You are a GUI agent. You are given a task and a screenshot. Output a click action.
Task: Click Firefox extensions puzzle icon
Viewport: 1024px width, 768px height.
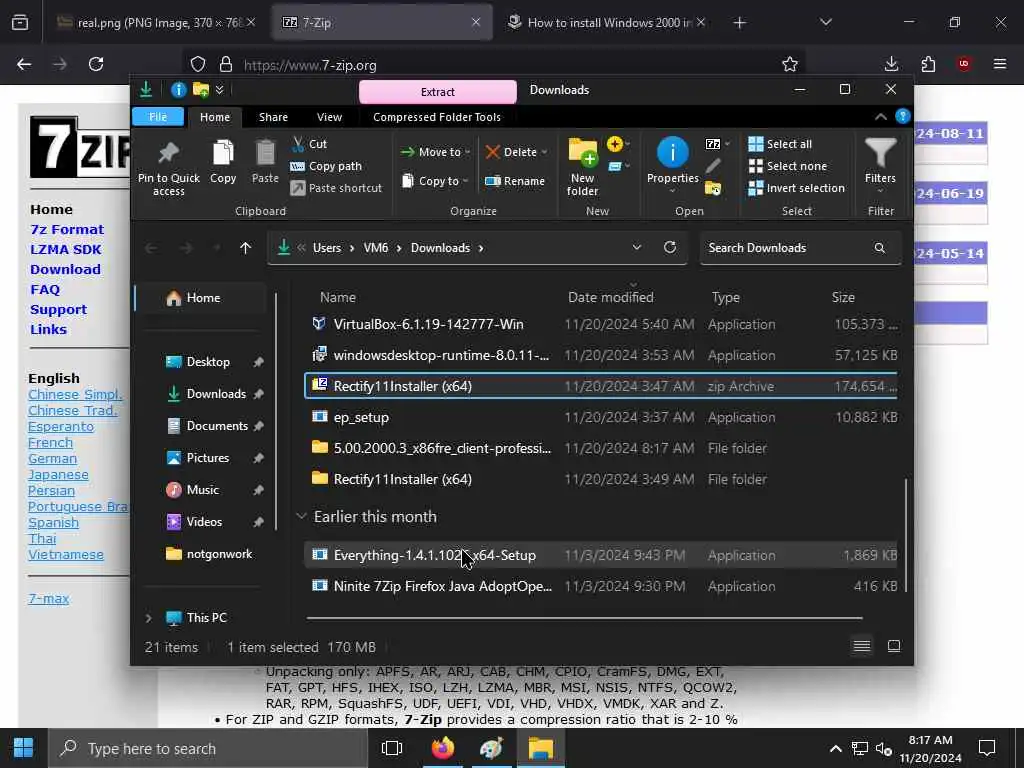928,64
